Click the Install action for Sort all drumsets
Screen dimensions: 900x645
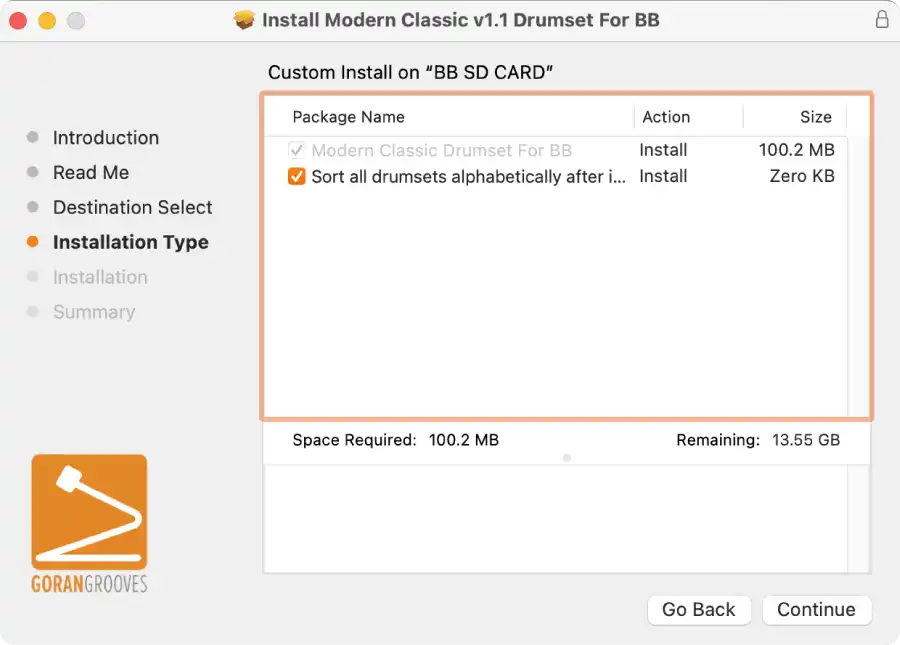click(x=663, y=176)
